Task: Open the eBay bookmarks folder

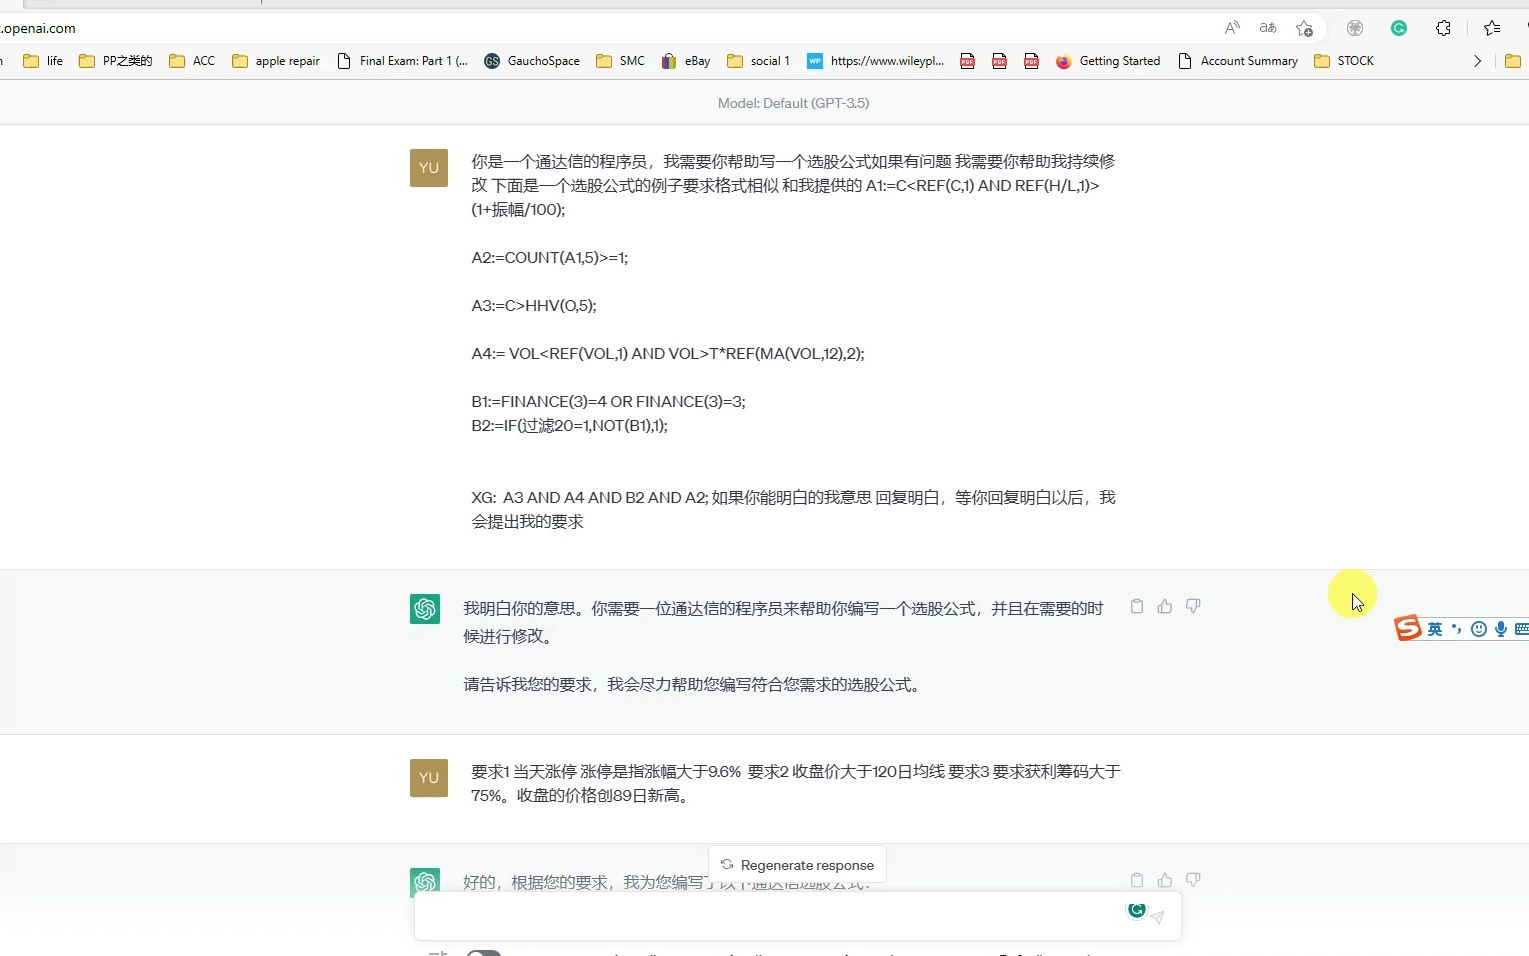Action: pos(685,61)
